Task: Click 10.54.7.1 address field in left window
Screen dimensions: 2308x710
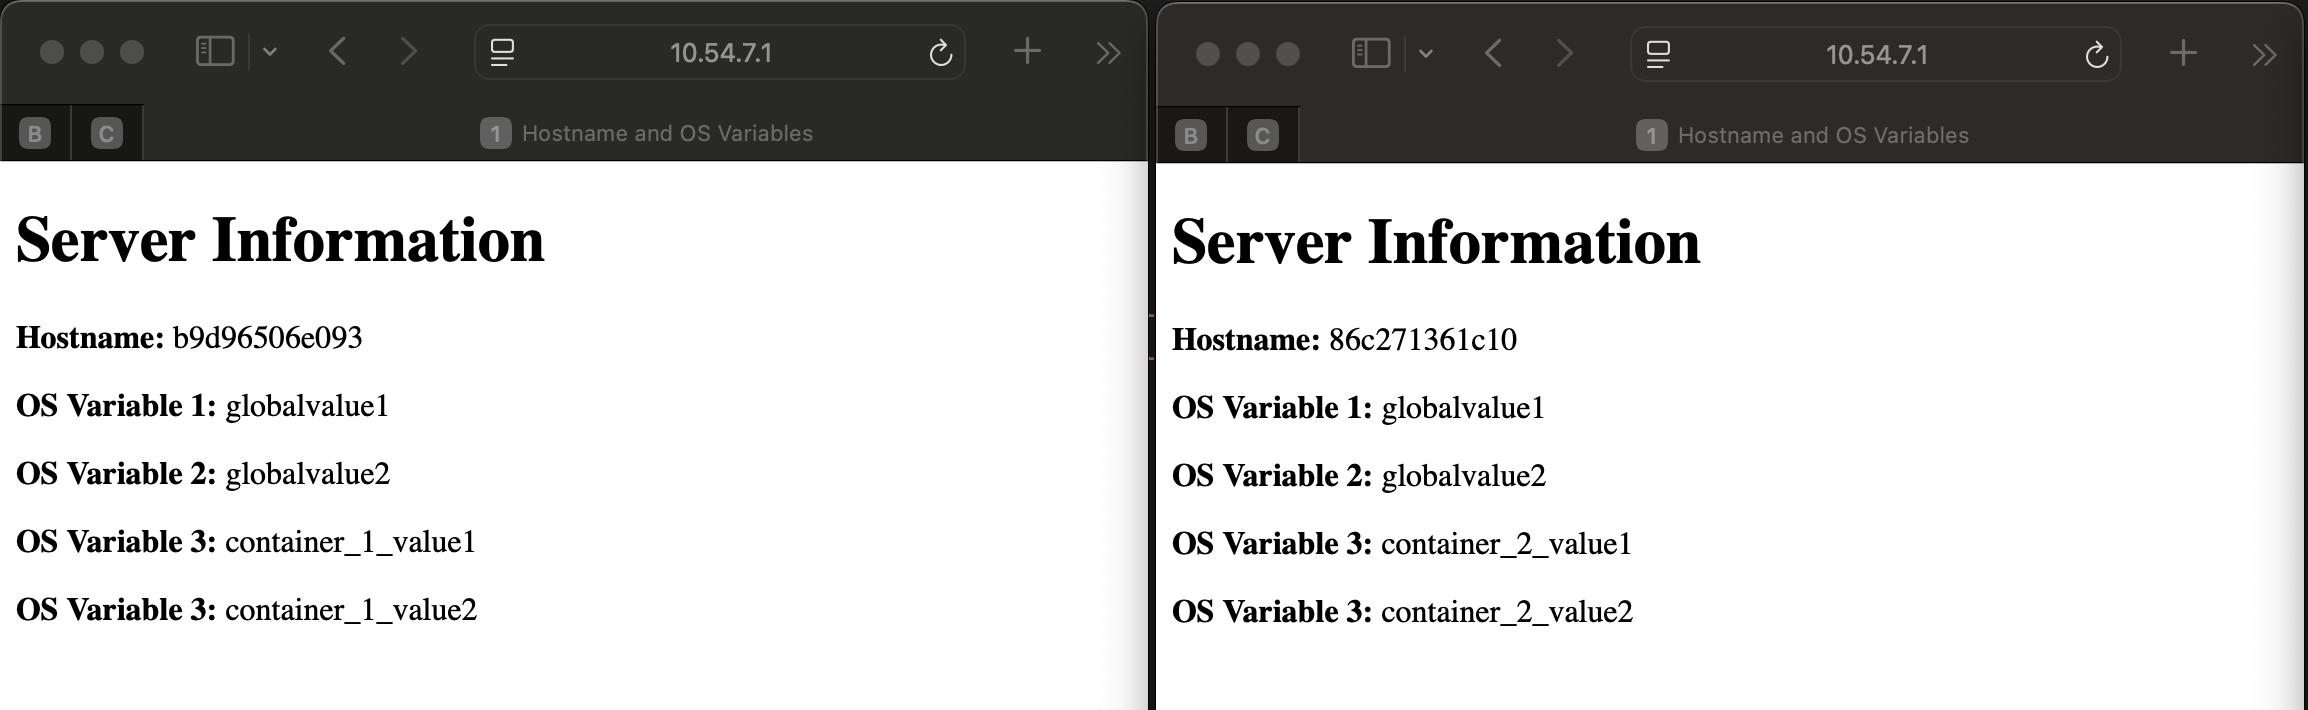Action: (x=720, y=53)
